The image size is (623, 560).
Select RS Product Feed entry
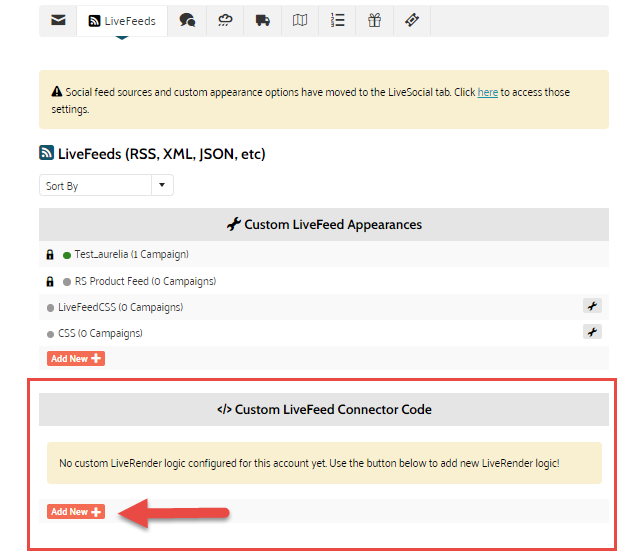point(145,281)
